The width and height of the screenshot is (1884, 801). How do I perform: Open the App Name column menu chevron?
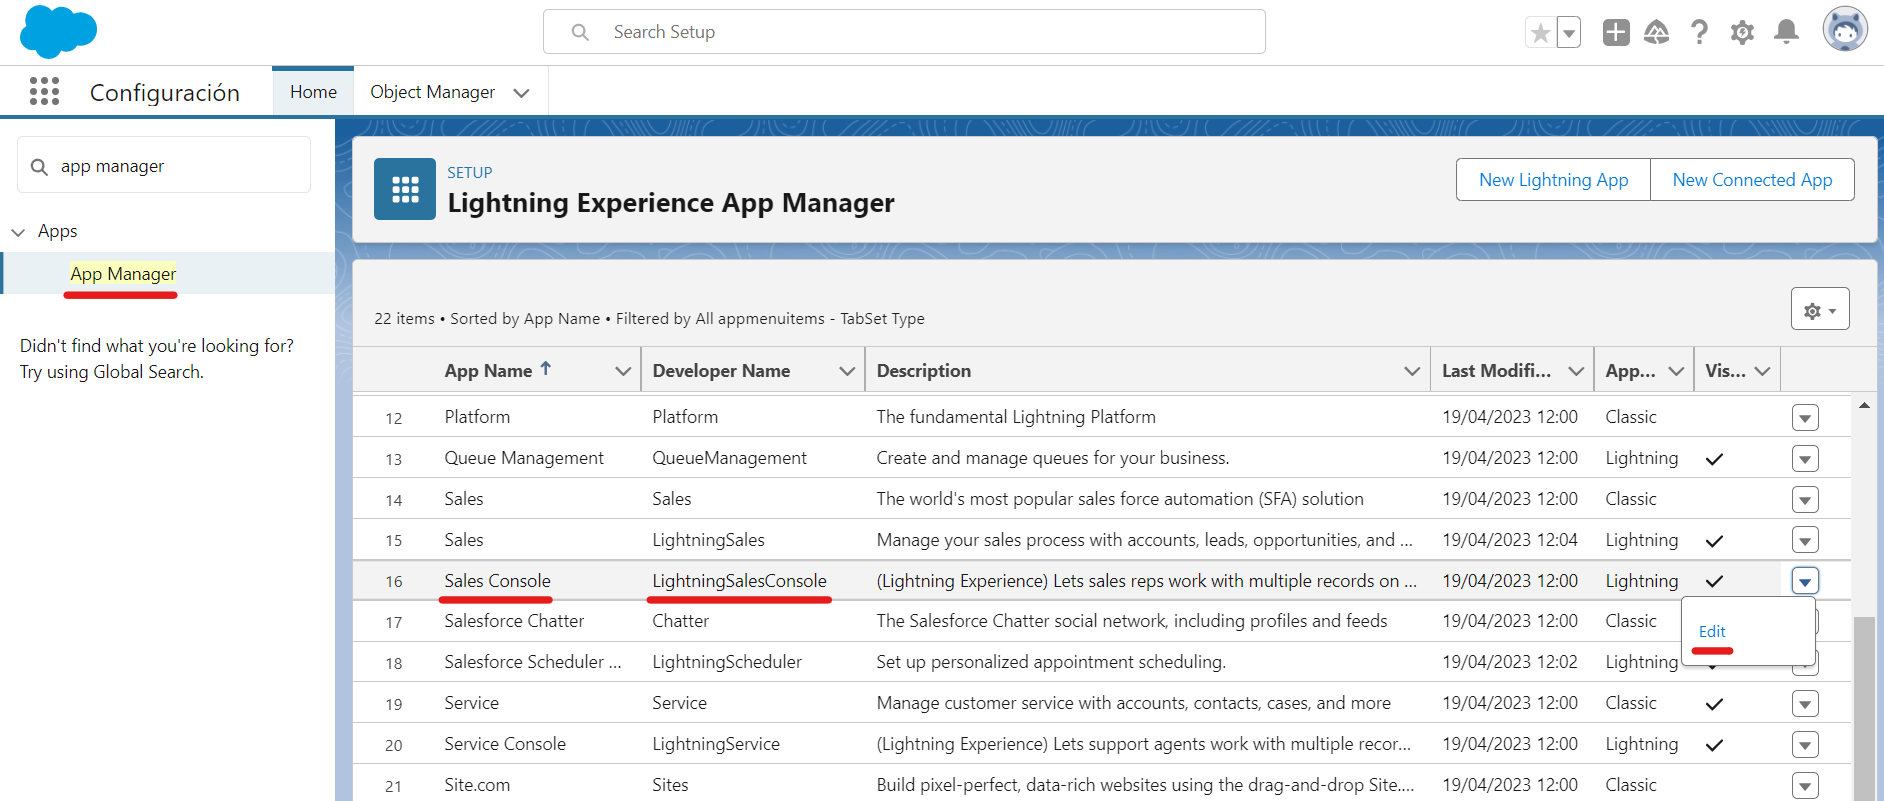(x=623, y=371)
